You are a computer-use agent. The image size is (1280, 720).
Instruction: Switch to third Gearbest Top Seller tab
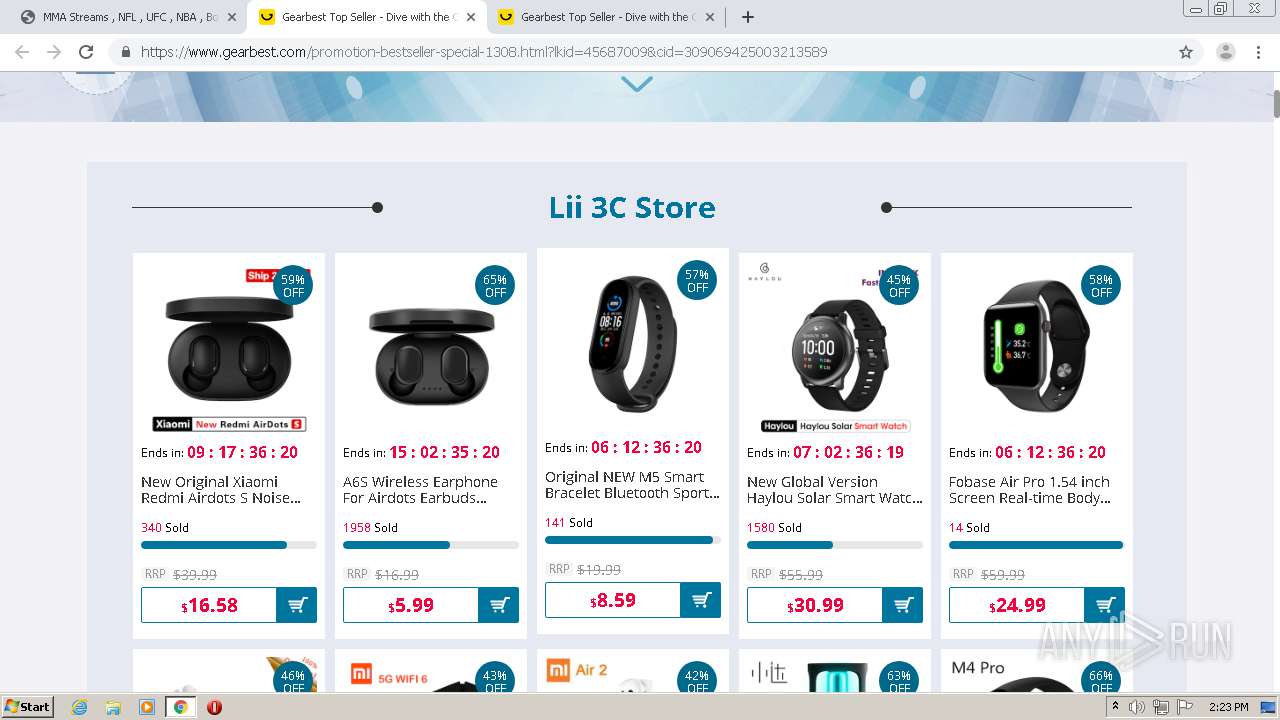(x=605, y=17)
